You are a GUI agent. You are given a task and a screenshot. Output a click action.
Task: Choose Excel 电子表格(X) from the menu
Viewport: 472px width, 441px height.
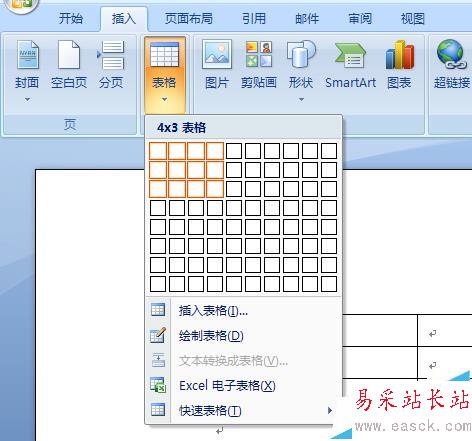coord(243,386)
